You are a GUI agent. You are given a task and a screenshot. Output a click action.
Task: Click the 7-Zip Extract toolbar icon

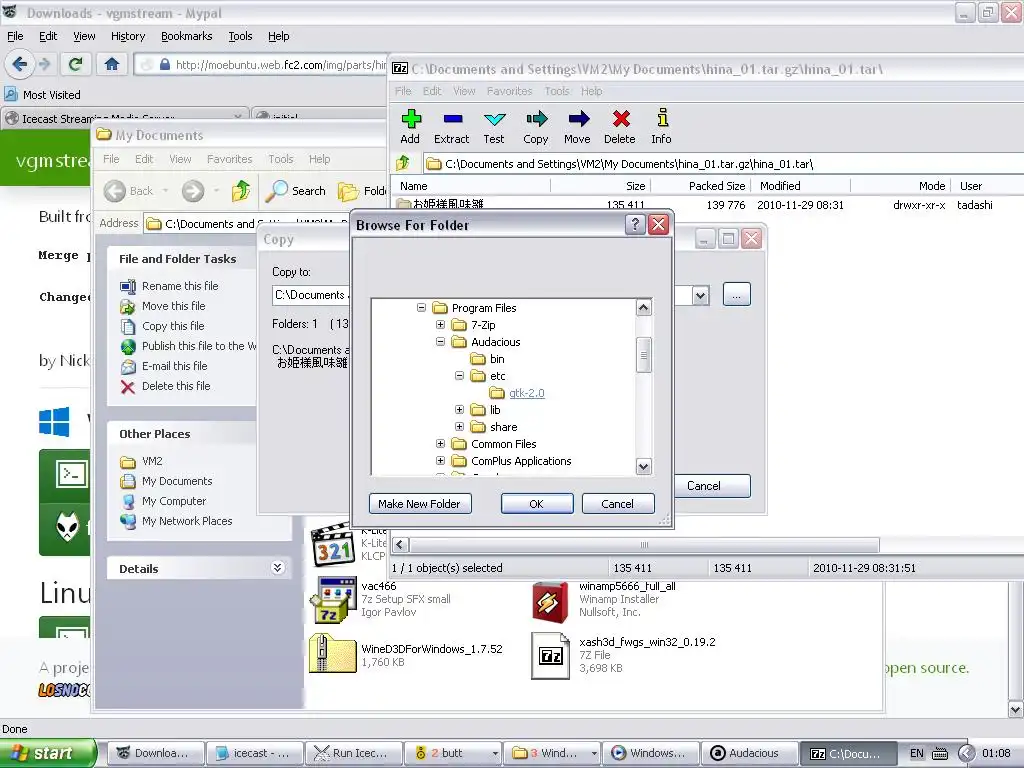[452, 120]
